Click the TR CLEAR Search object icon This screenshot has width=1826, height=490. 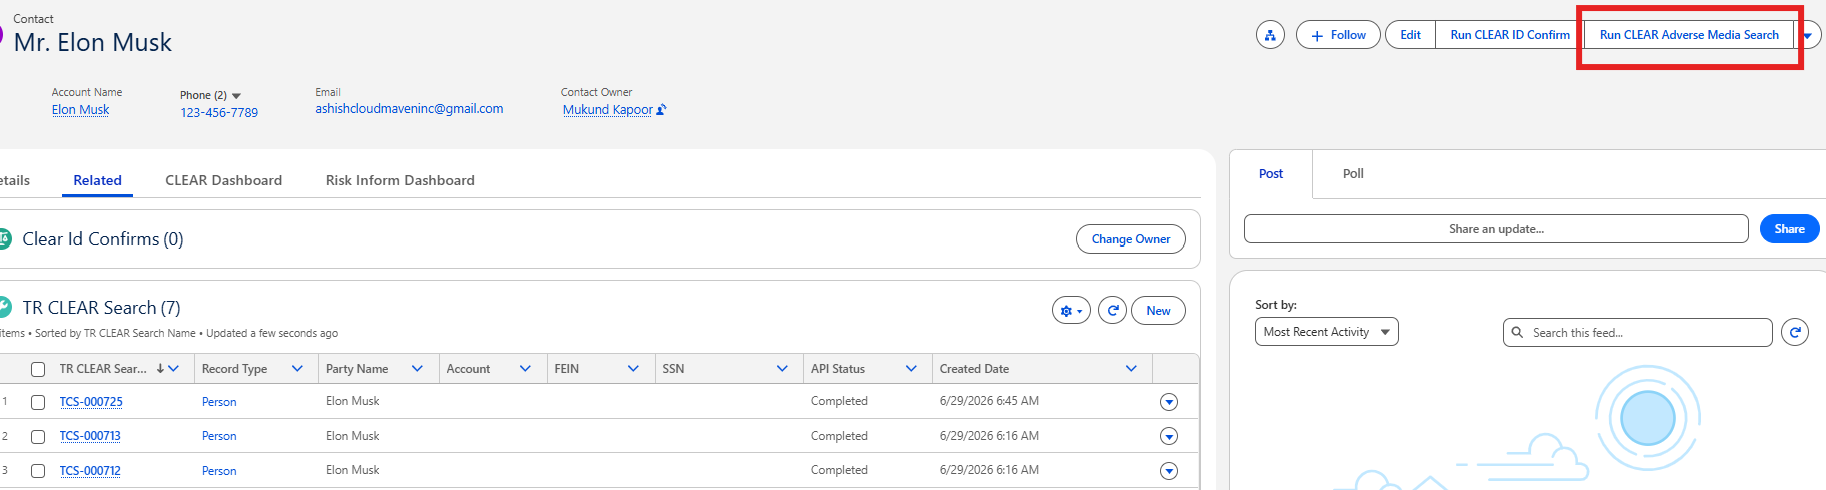4,307
